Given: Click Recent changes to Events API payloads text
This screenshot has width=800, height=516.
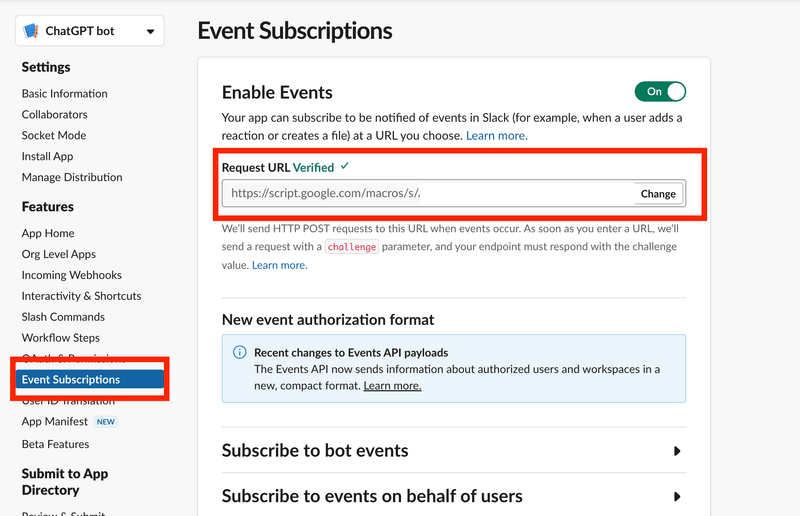Looking at the screenshot, I should click(351, 353).
